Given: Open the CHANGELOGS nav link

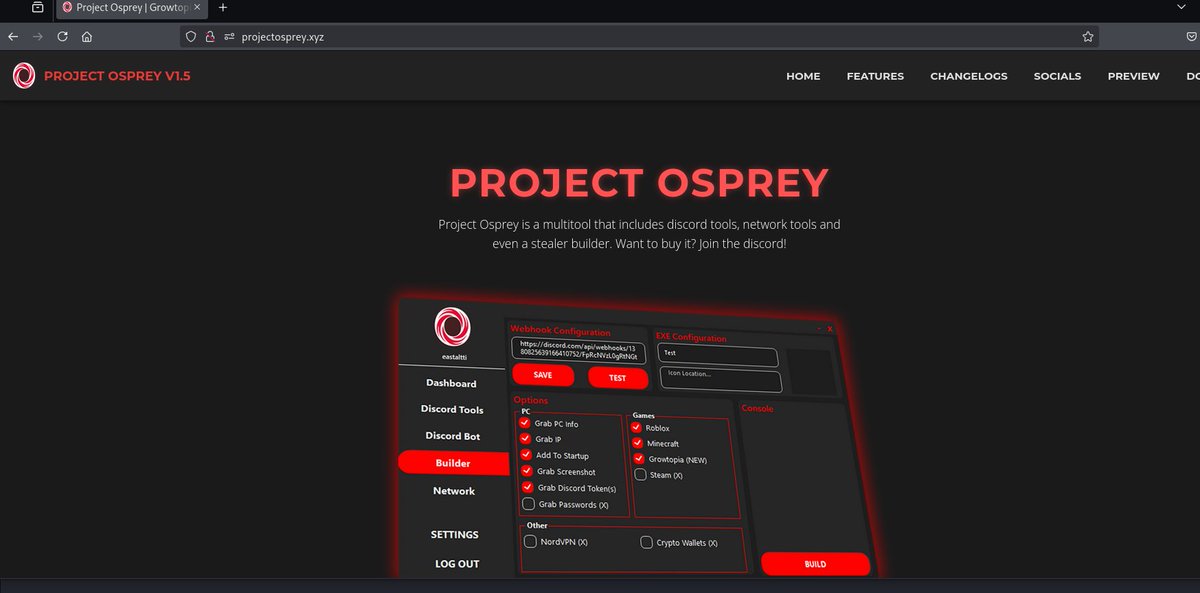Looking at the screenshot, I should 969,76.
